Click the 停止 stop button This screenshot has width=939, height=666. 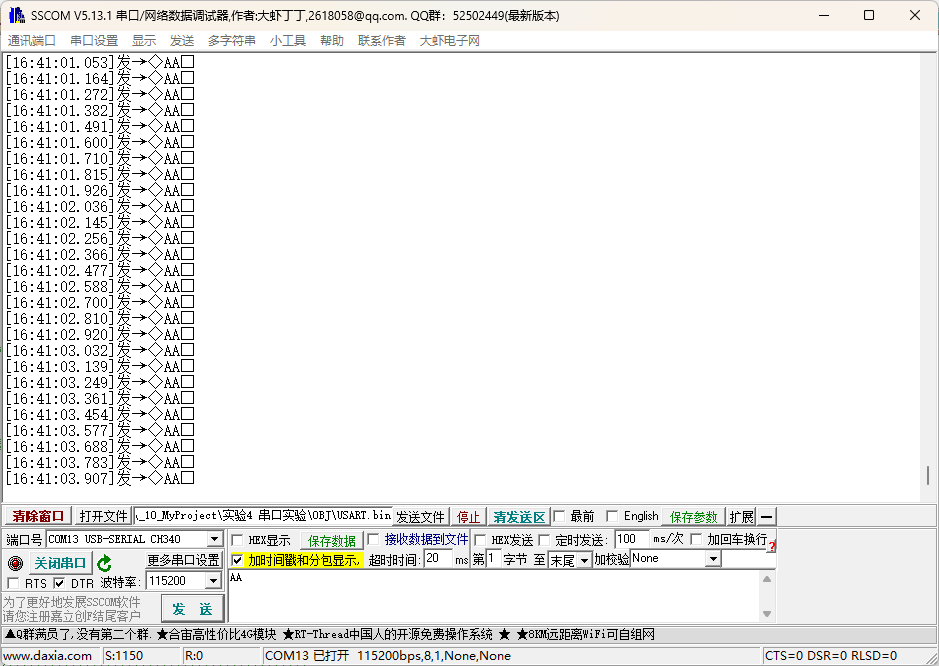(468, 516)
